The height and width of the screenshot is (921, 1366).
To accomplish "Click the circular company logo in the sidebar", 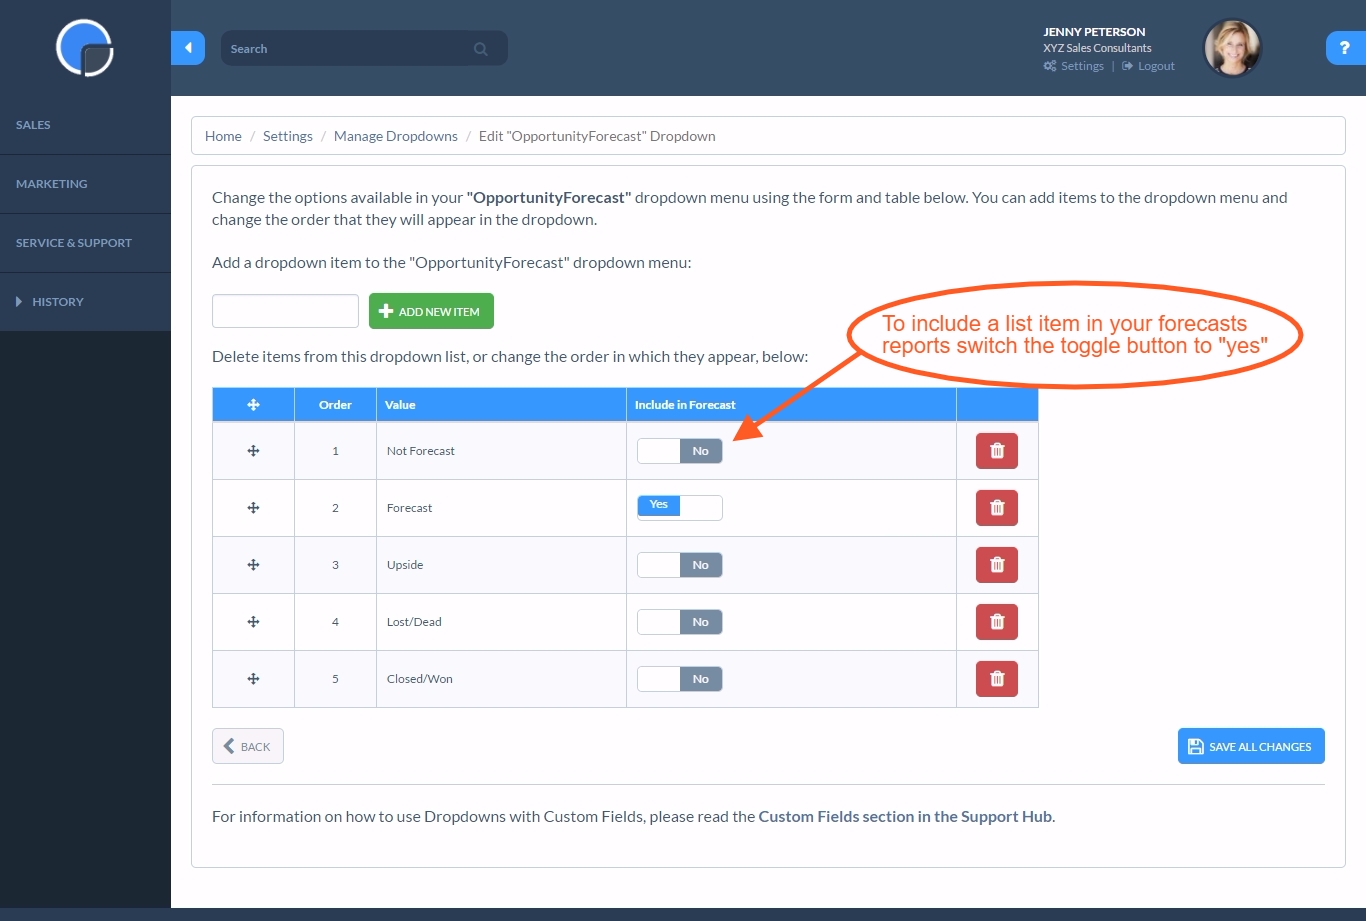I will tap(85, 48).
